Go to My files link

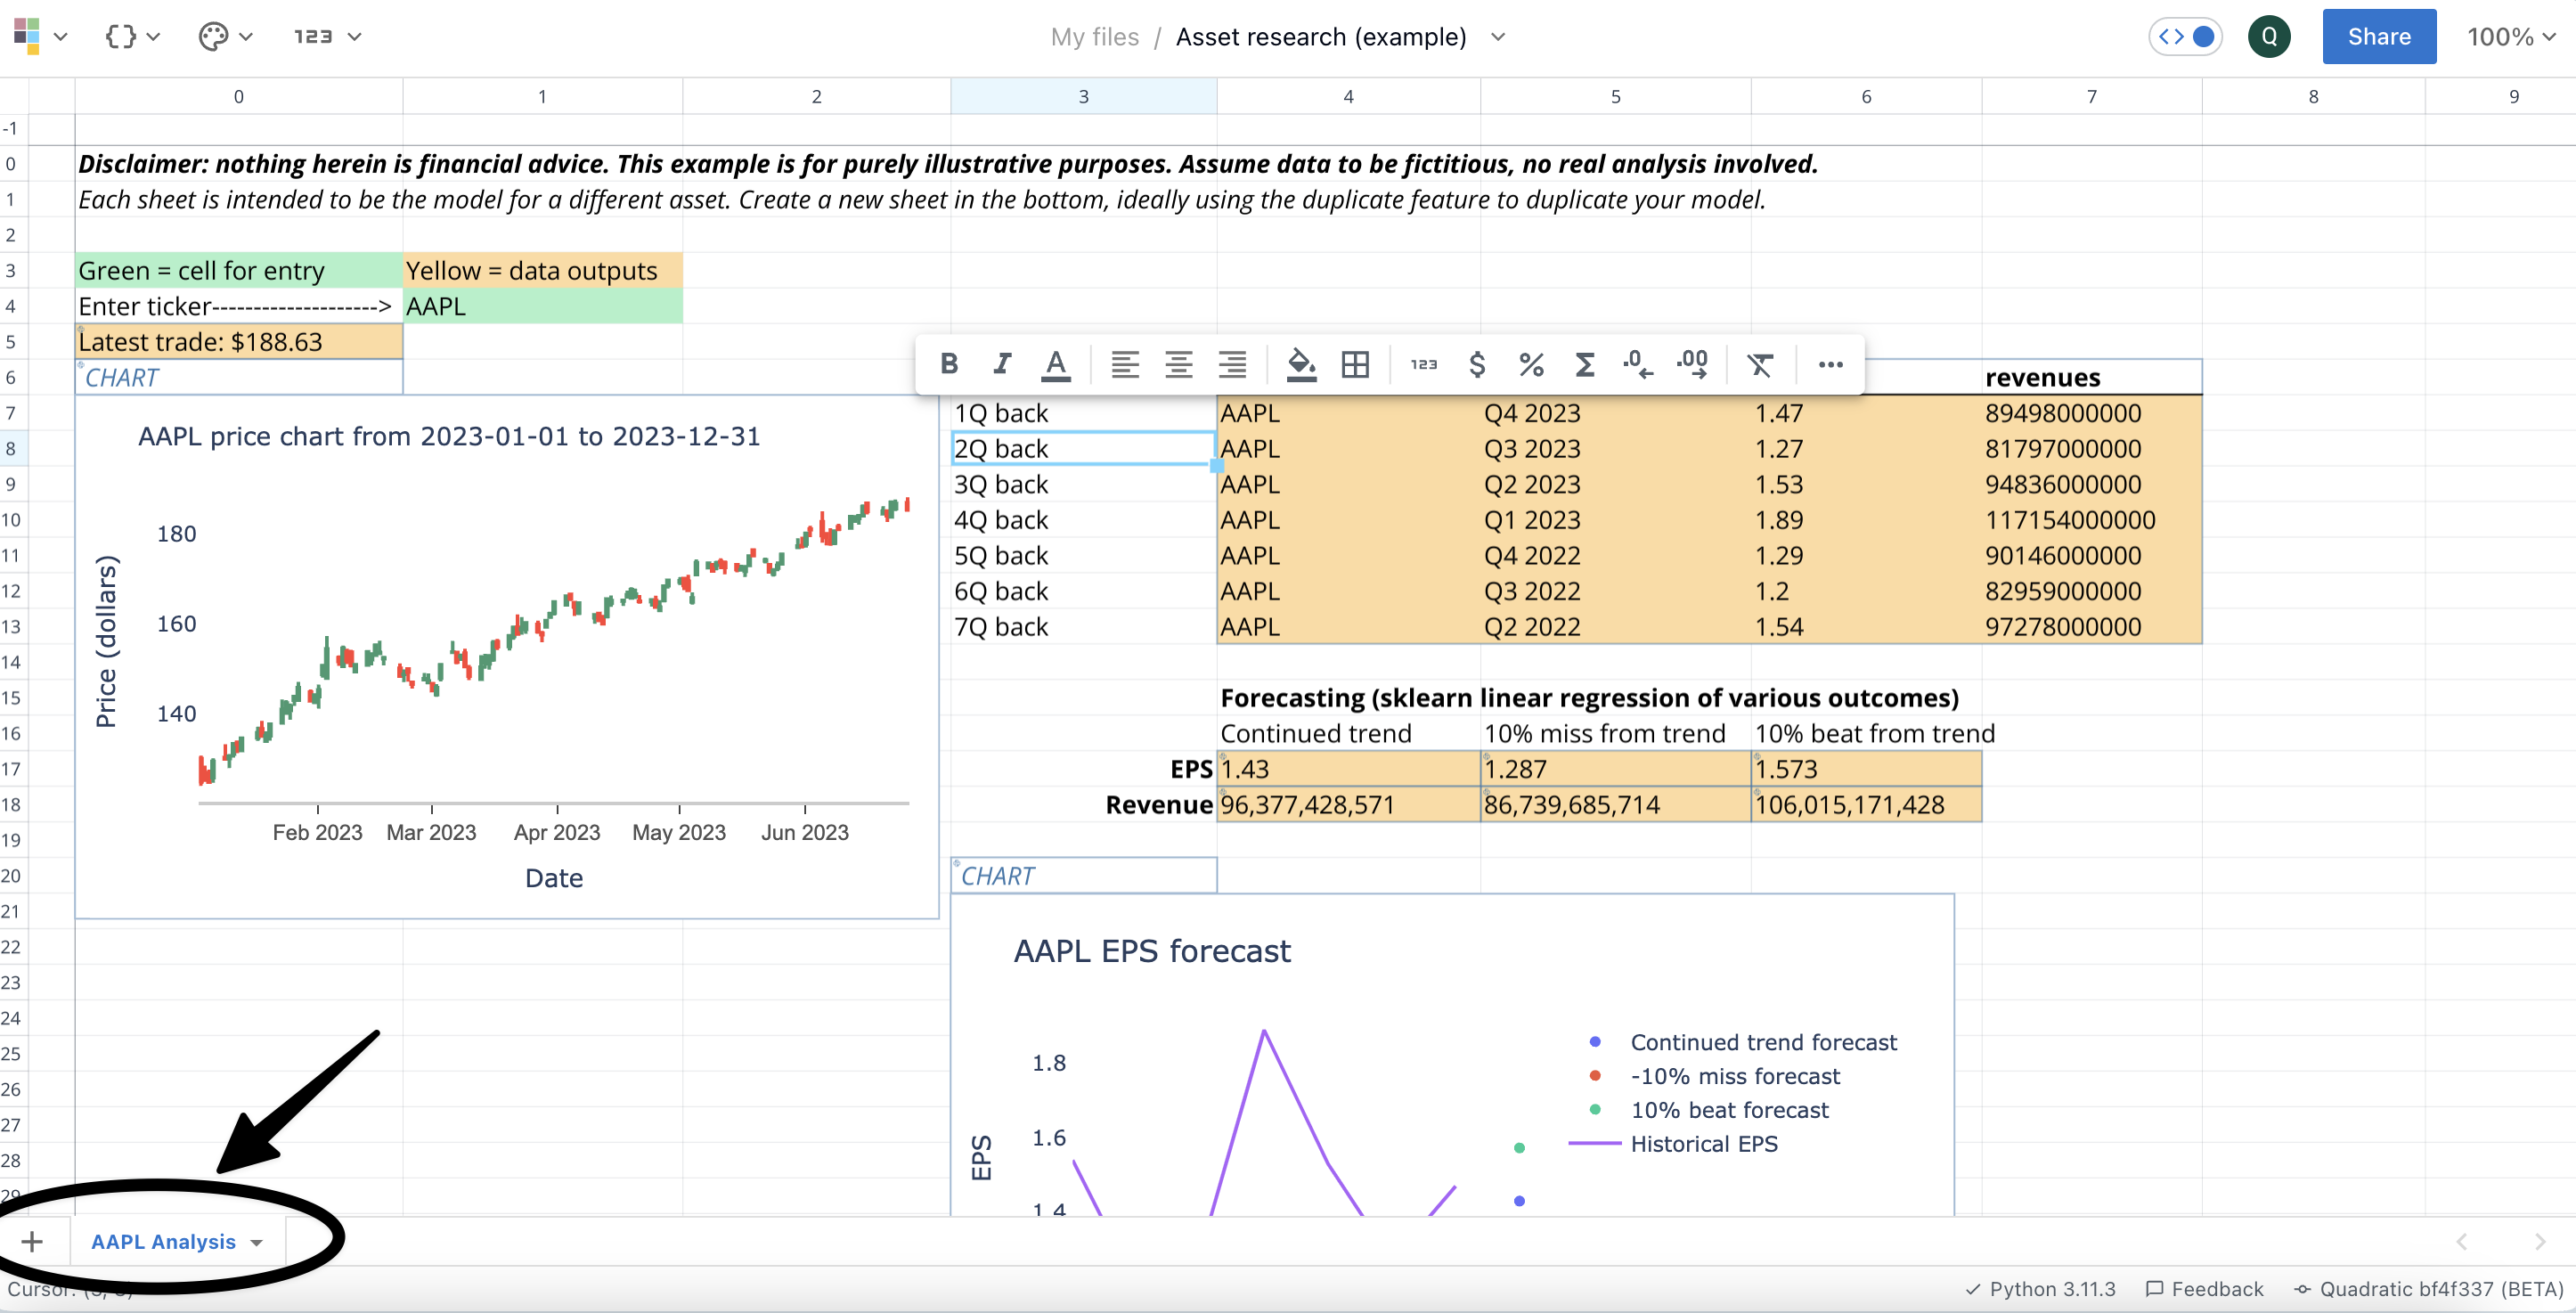[1094, 37]
